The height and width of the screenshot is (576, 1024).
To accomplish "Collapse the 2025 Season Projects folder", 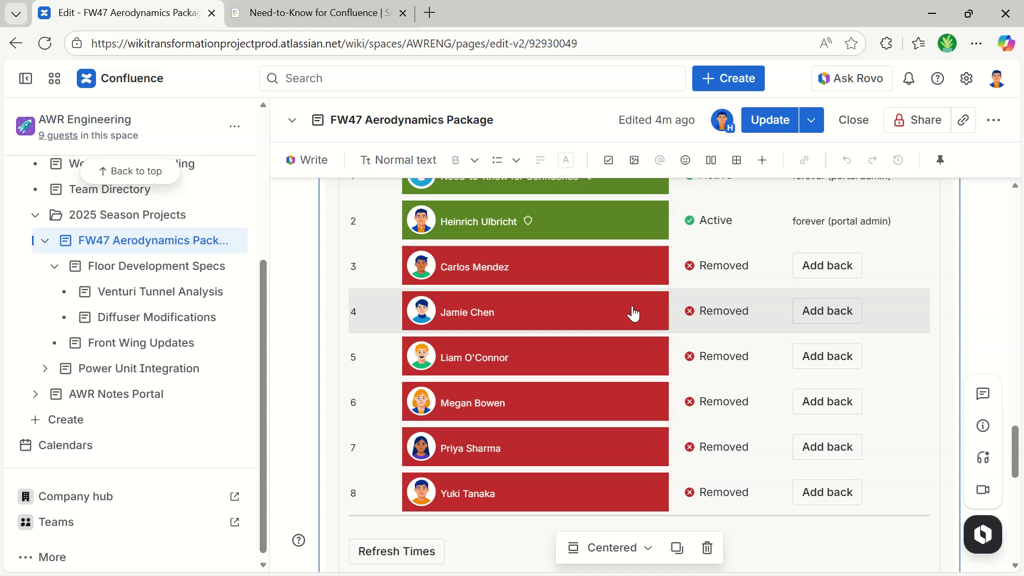I will click(35, 215).
